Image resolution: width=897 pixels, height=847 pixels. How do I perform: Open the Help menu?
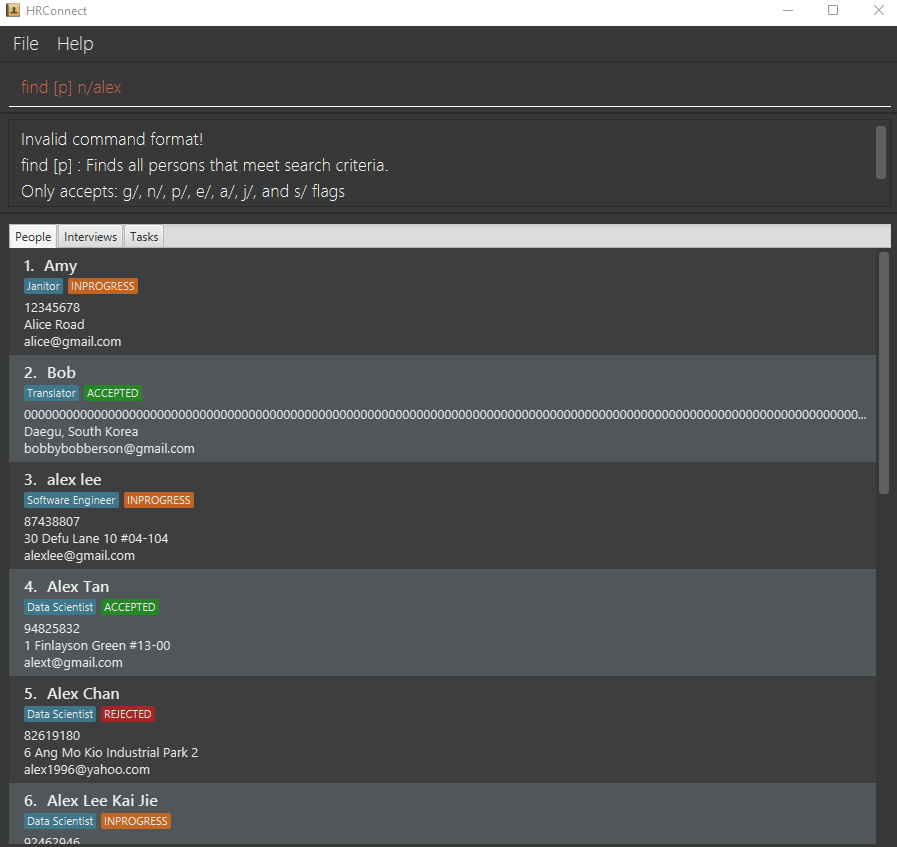pos(75,44)
